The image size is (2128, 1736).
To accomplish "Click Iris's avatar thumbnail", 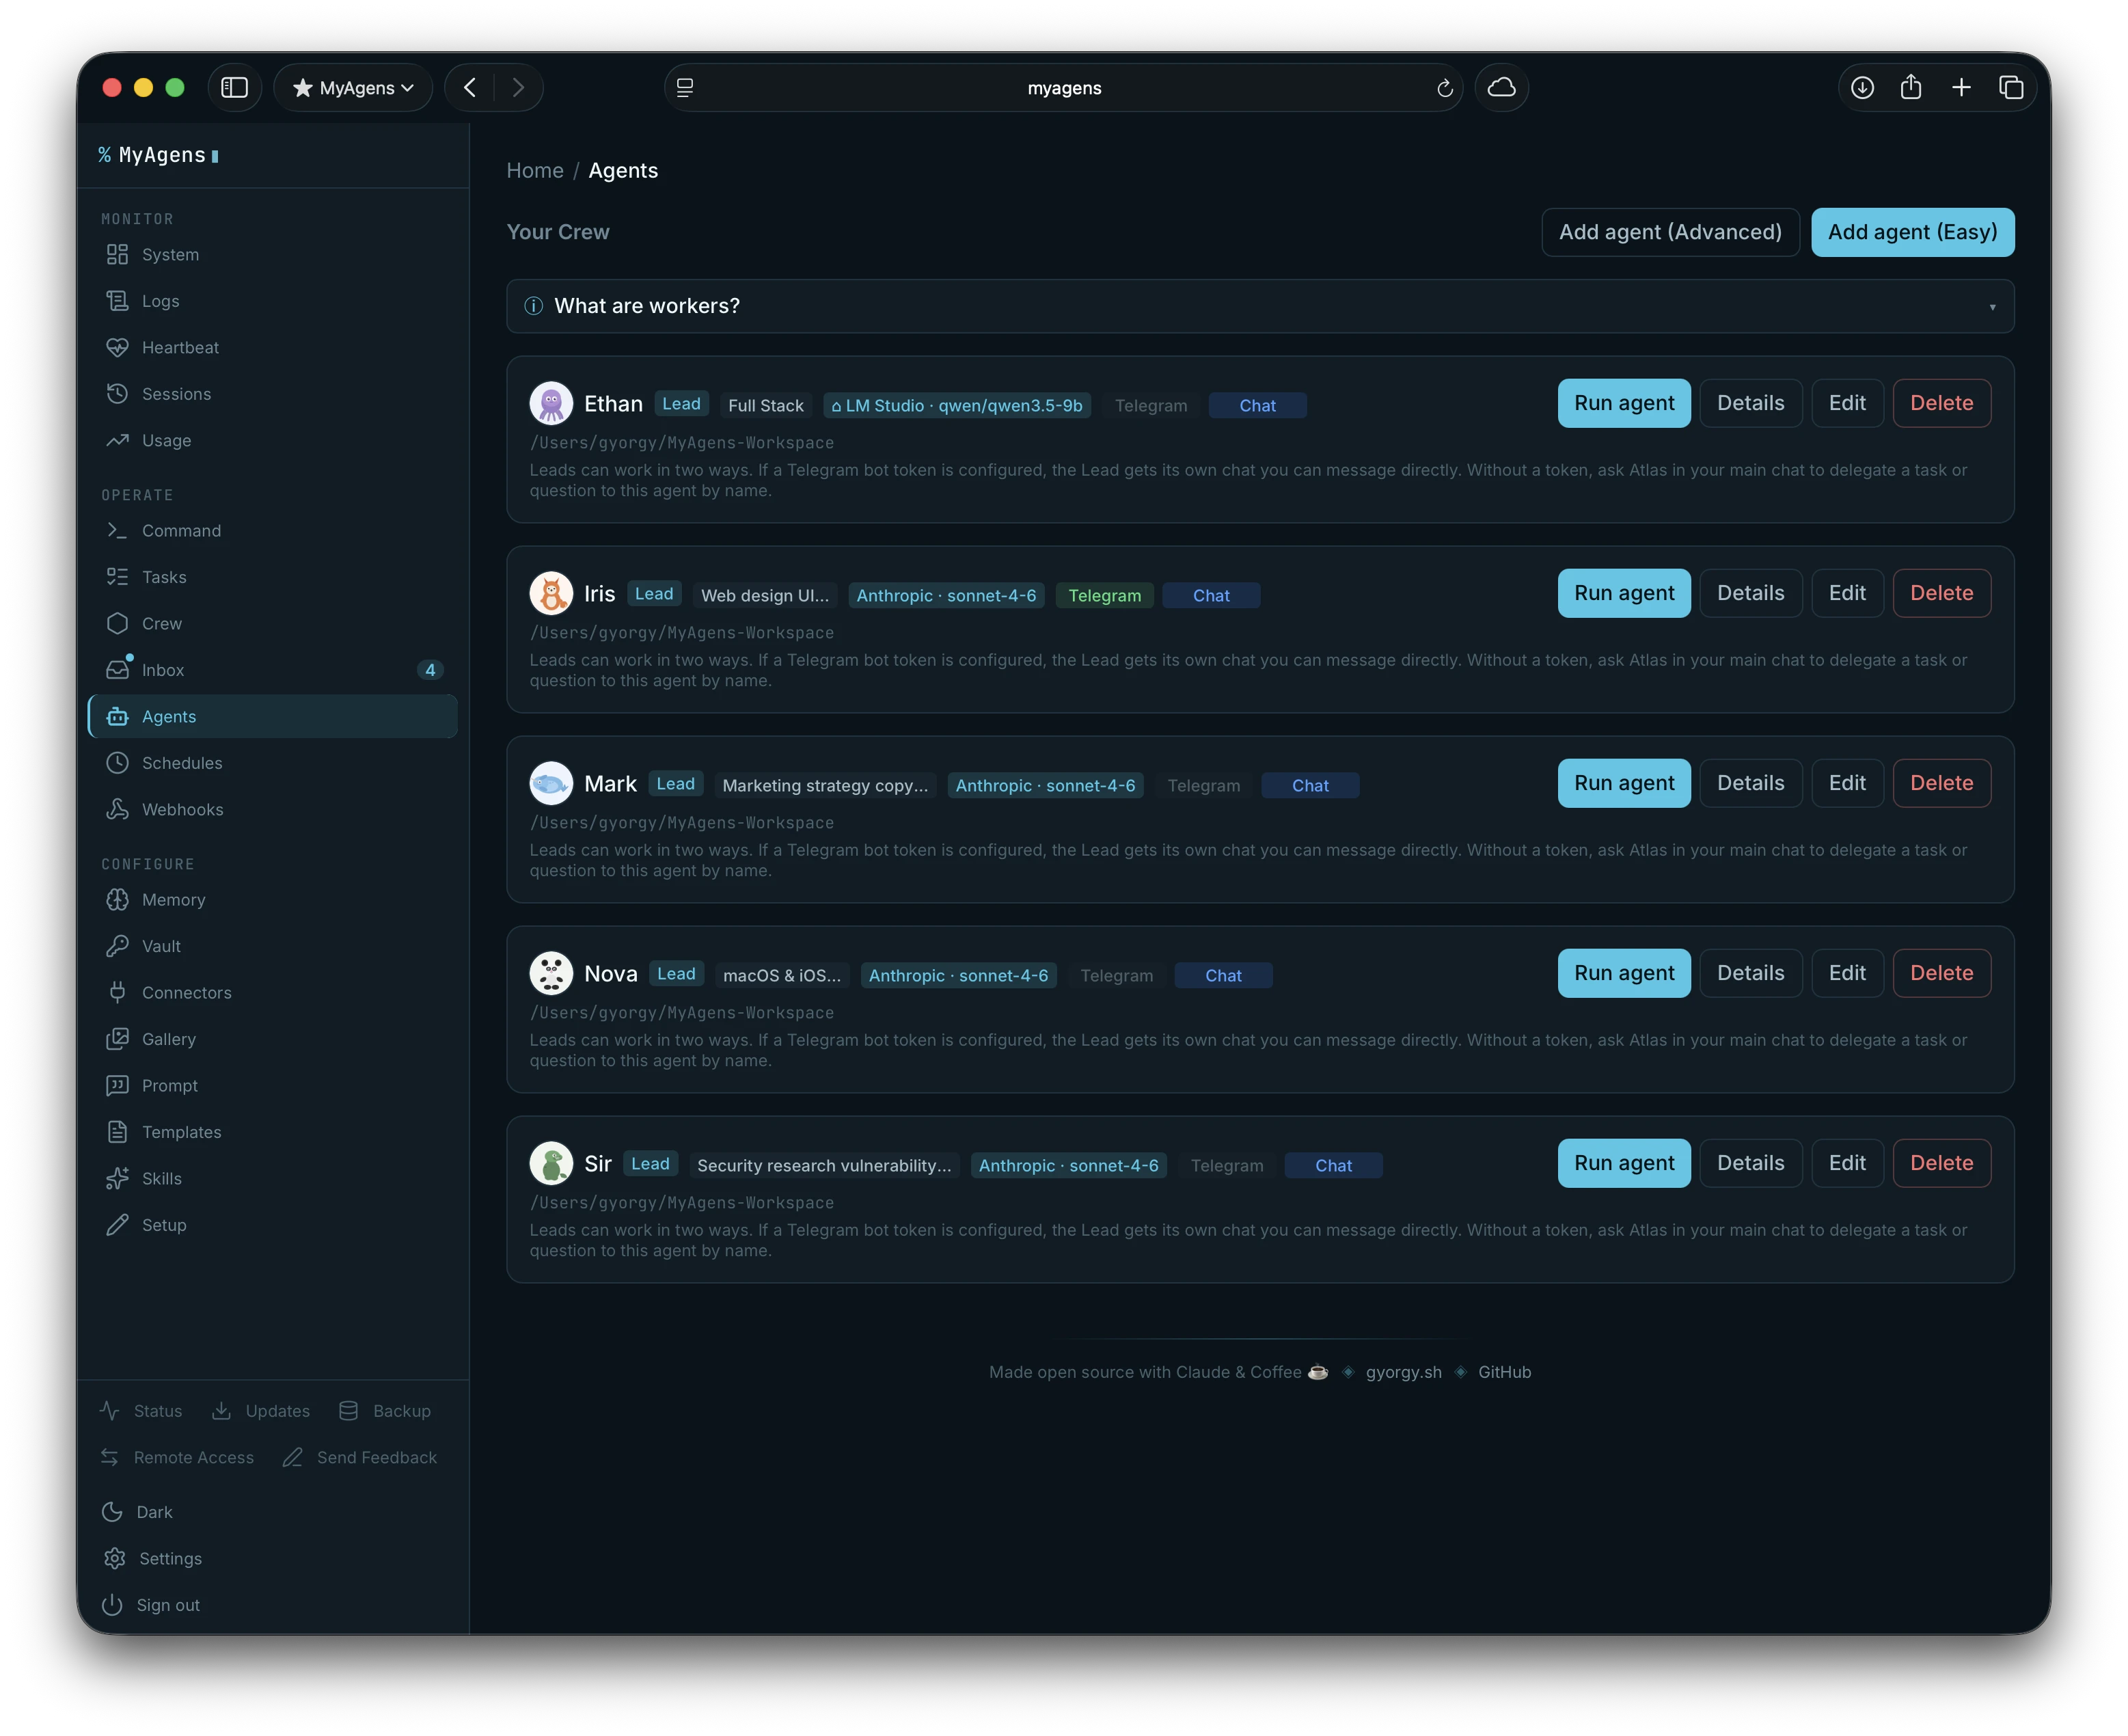I will point(551,593).
